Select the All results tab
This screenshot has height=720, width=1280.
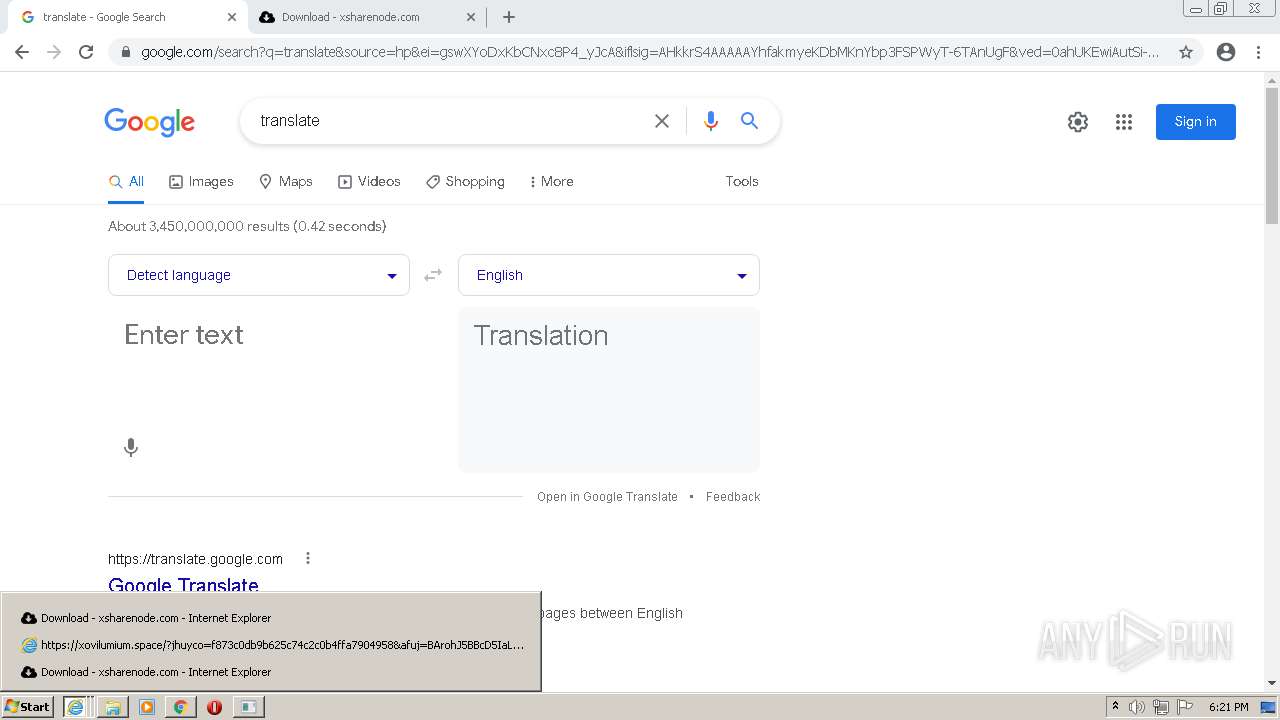click(126, 182)
